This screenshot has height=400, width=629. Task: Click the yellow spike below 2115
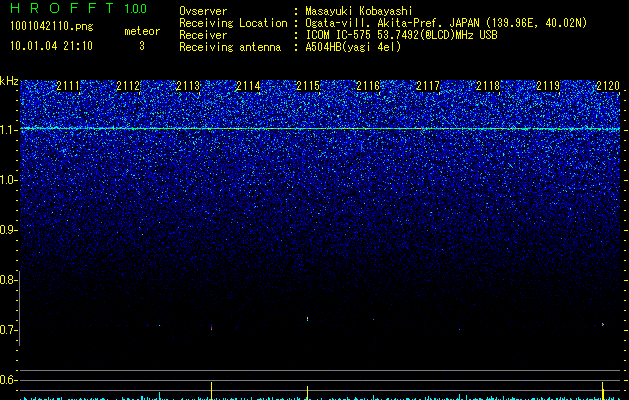[307, 393]
